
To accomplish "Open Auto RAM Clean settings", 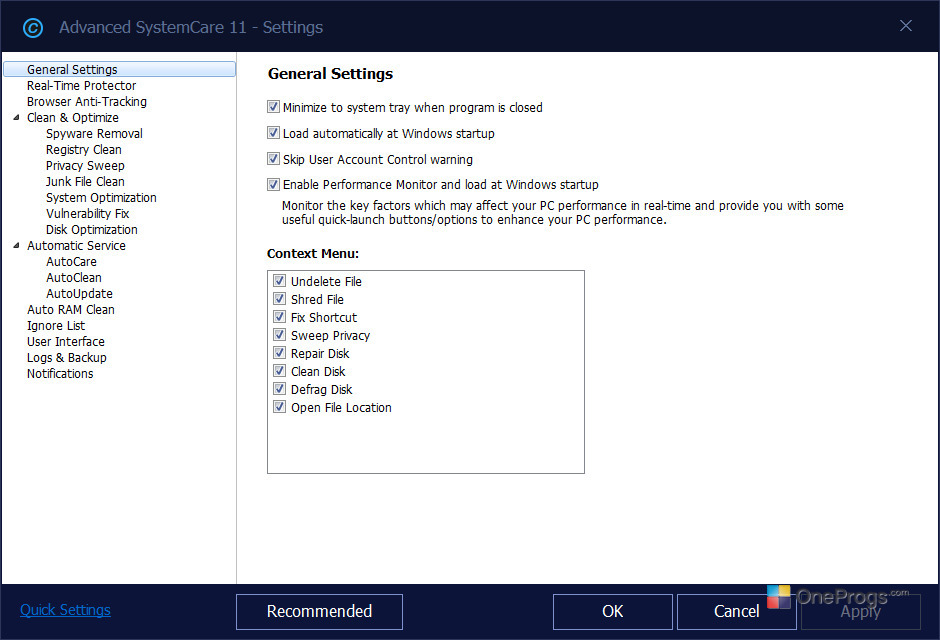I will (71, 310).
